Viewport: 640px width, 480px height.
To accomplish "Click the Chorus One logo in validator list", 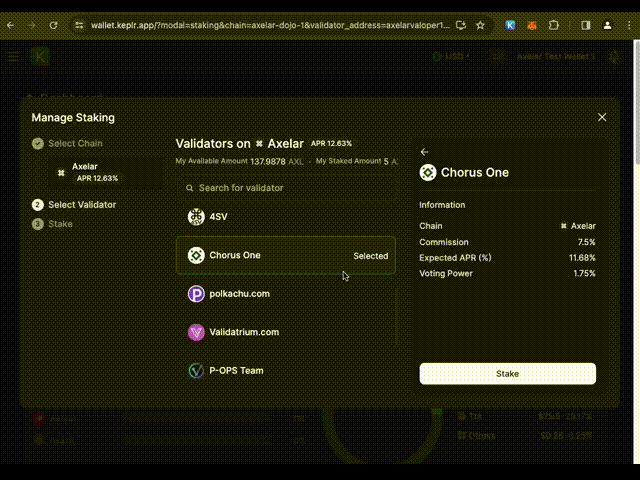I will point(196,256).
